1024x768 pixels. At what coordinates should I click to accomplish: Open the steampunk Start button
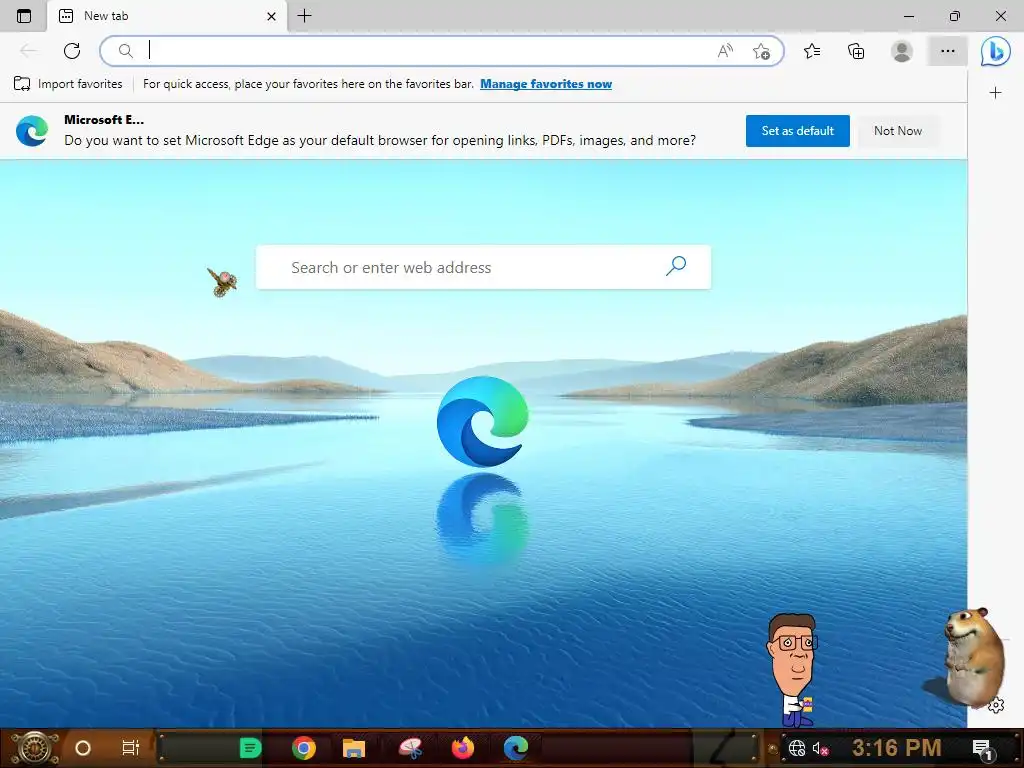[x=34, y=748]
